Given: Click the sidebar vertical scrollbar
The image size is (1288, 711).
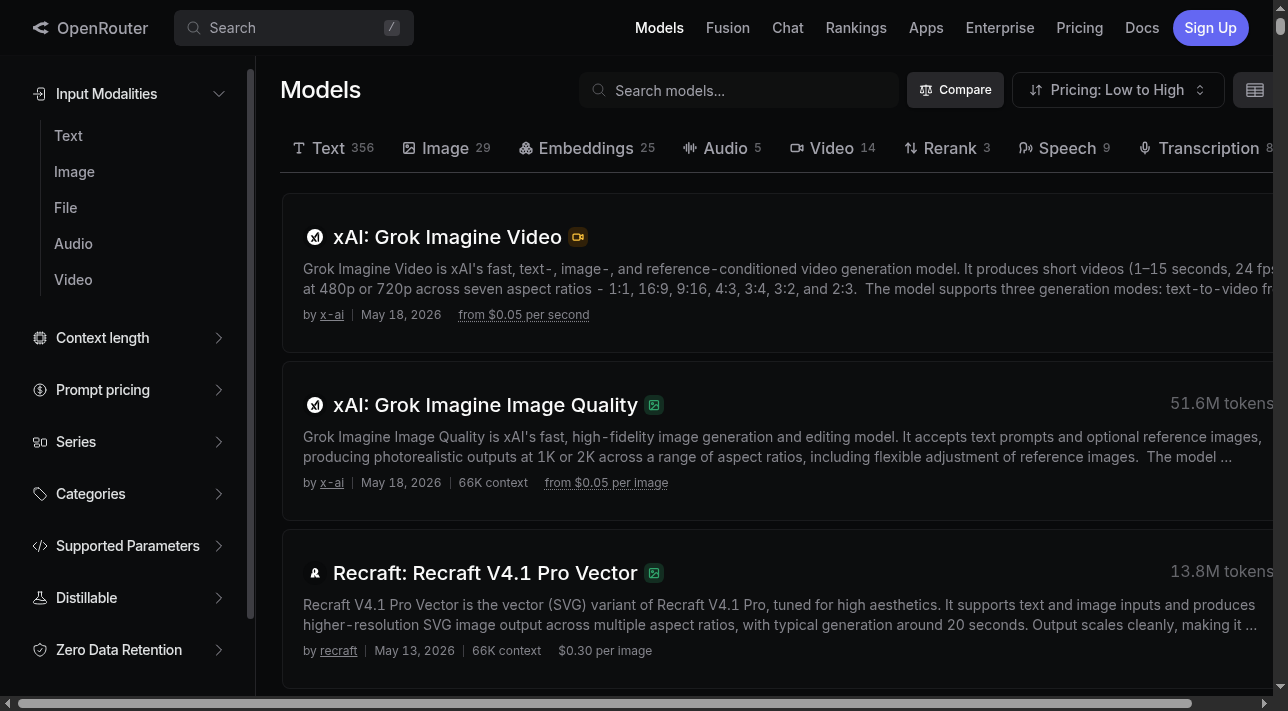Looking at the screenshot, I should point(250,343).
